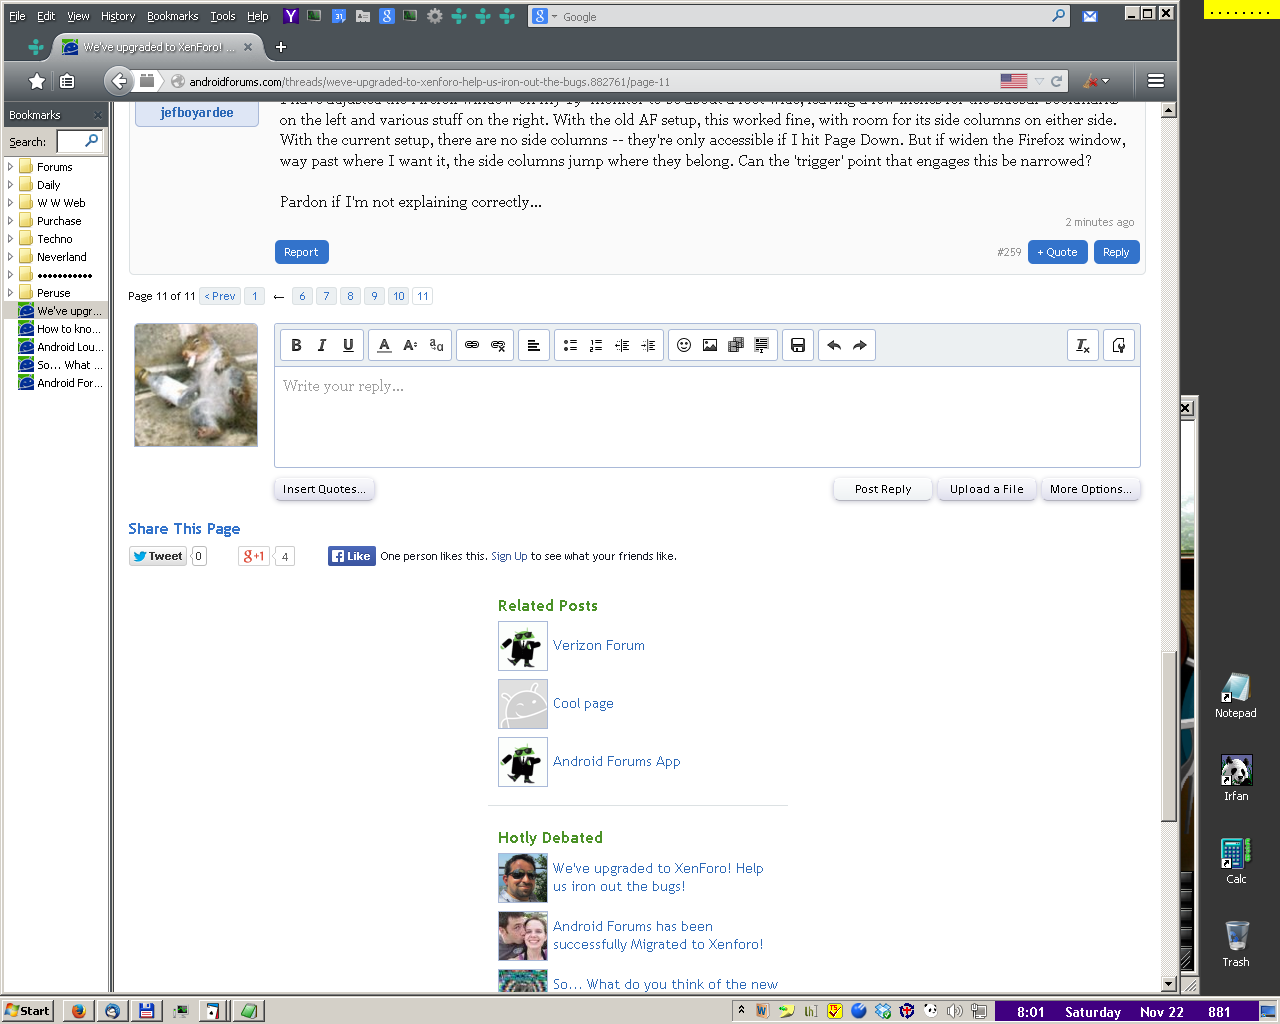Screen dimensions: 1280x1024
Task: Click the insert image icon
Action: 710,345
